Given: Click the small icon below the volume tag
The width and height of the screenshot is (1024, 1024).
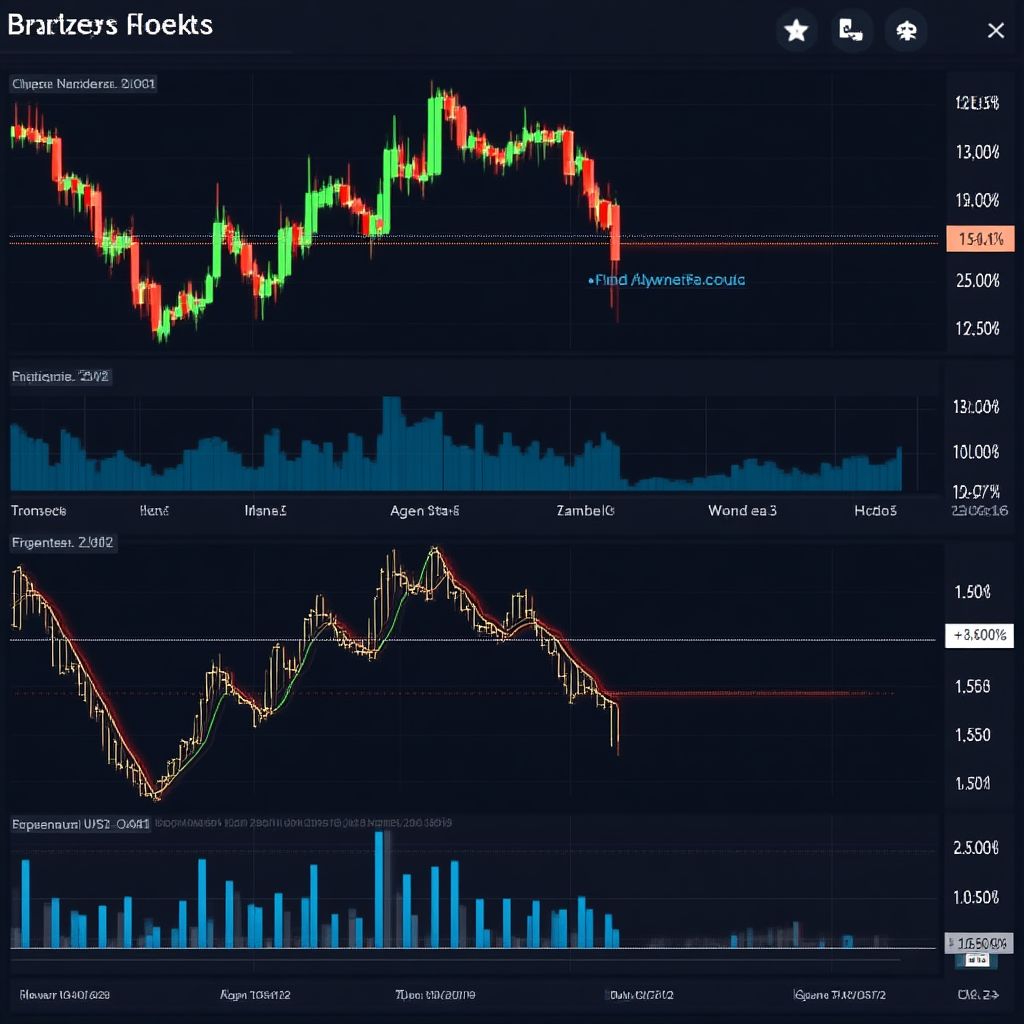Looking at the screenshot, I should point(976,959).
